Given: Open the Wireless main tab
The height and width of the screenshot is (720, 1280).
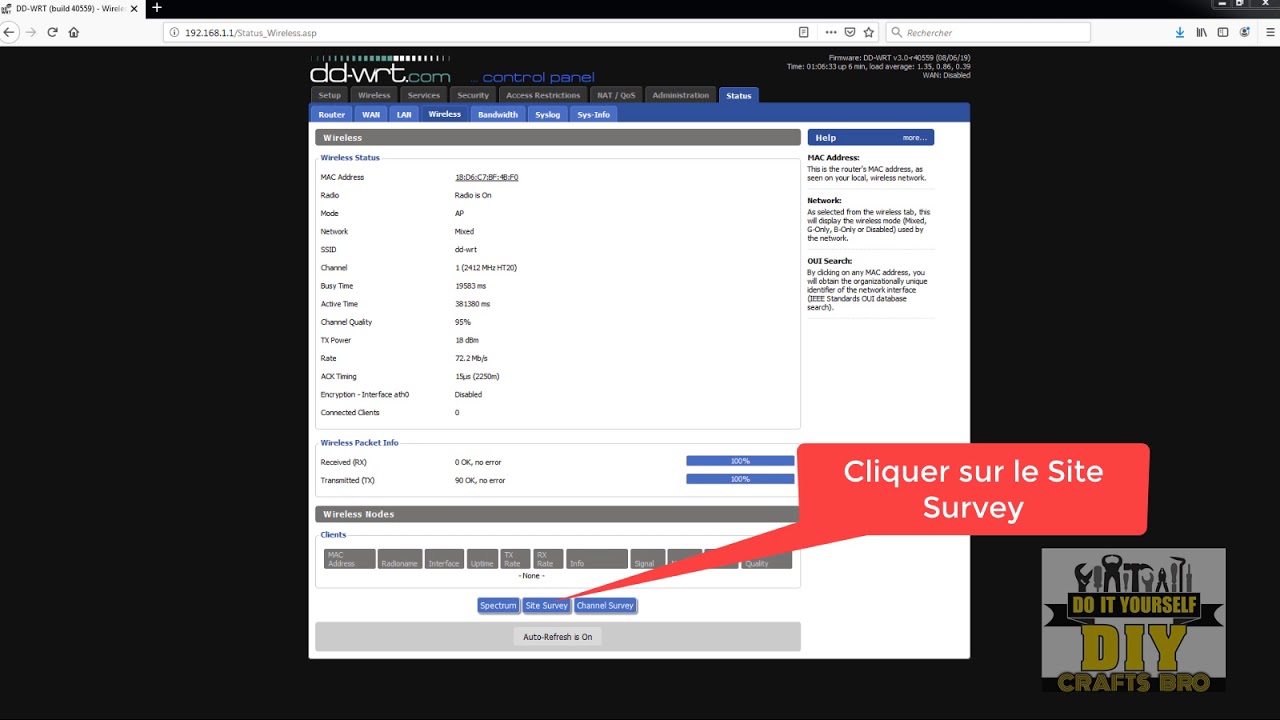Looking at the screenshot, I should pyautogui.click(x=374, y=95).
